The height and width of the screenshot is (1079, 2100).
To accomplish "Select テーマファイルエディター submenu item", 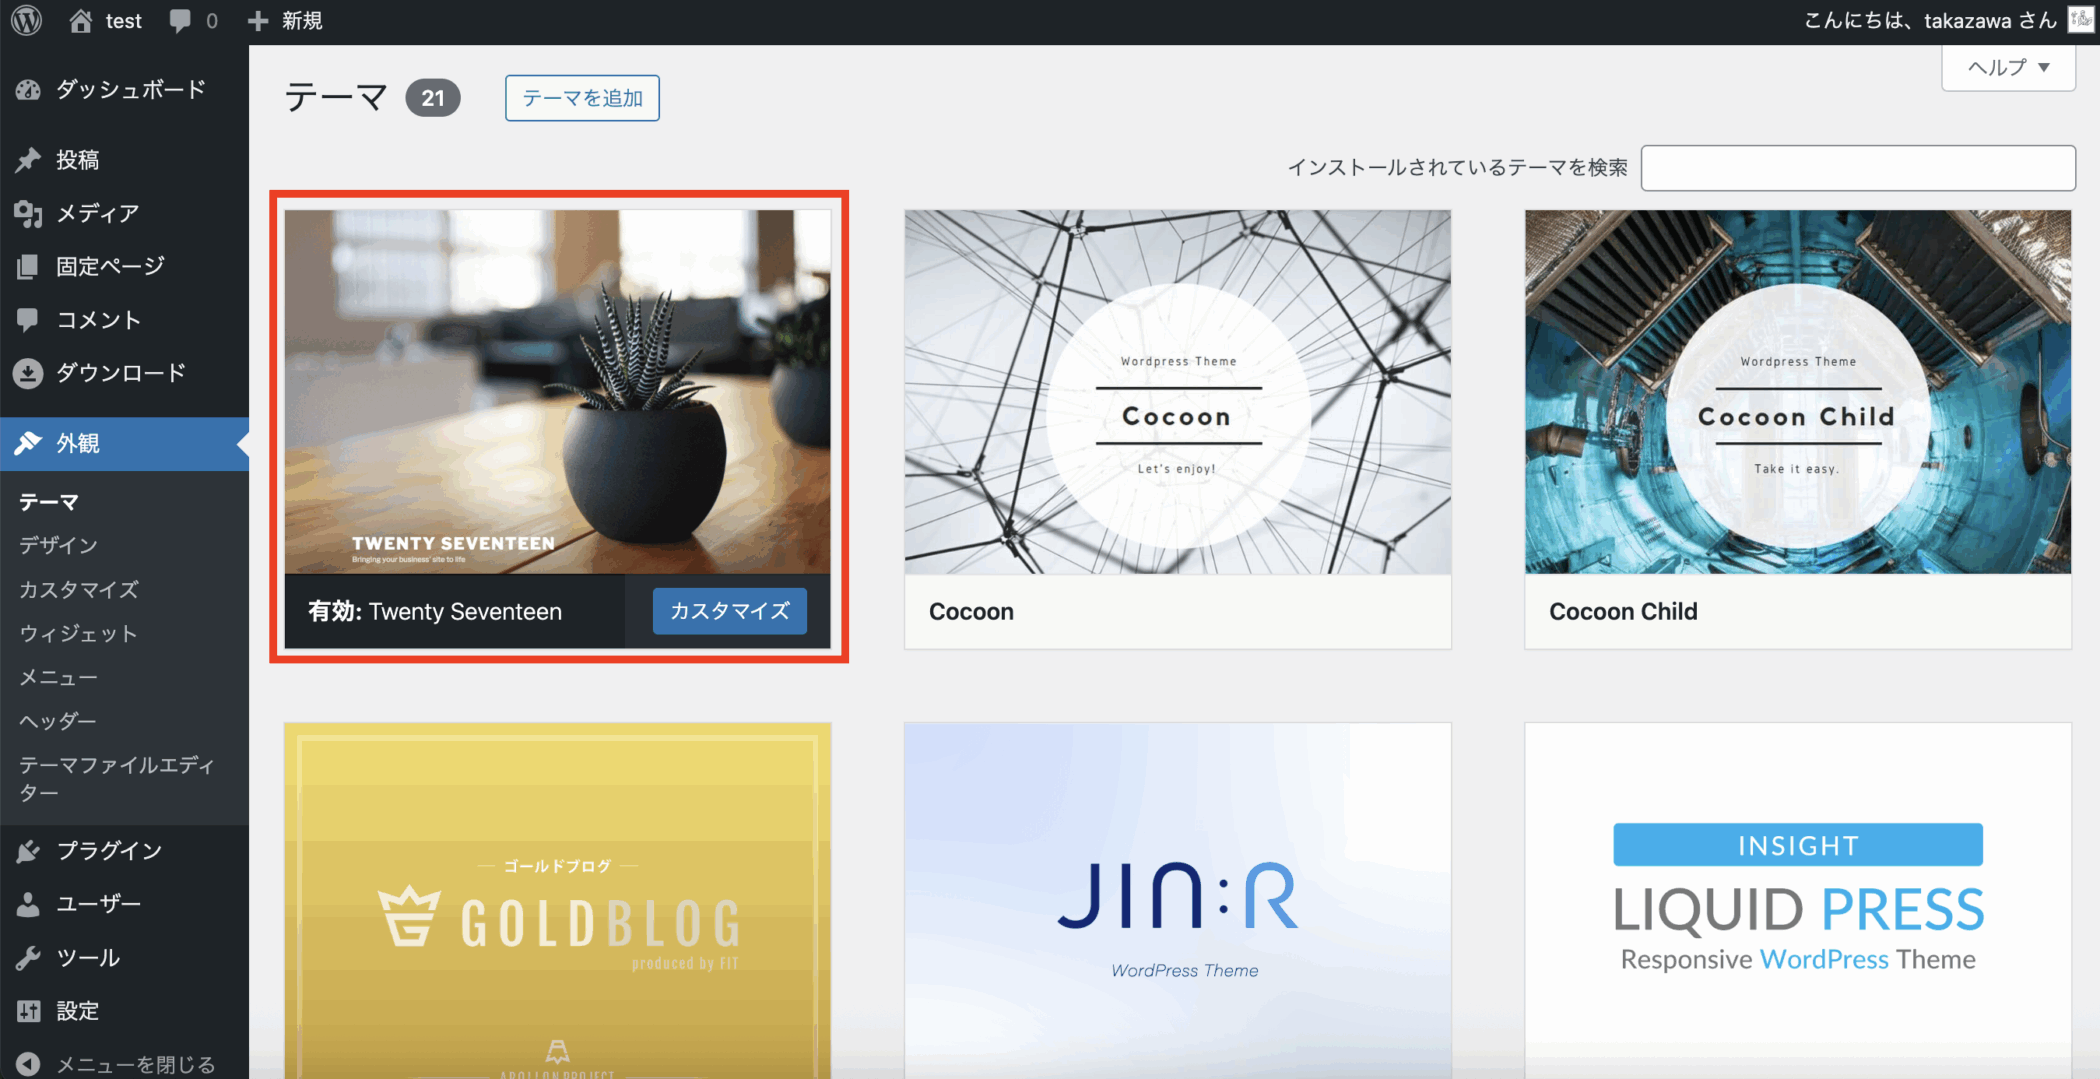I will pyautogui.click(x=116, y=778).
